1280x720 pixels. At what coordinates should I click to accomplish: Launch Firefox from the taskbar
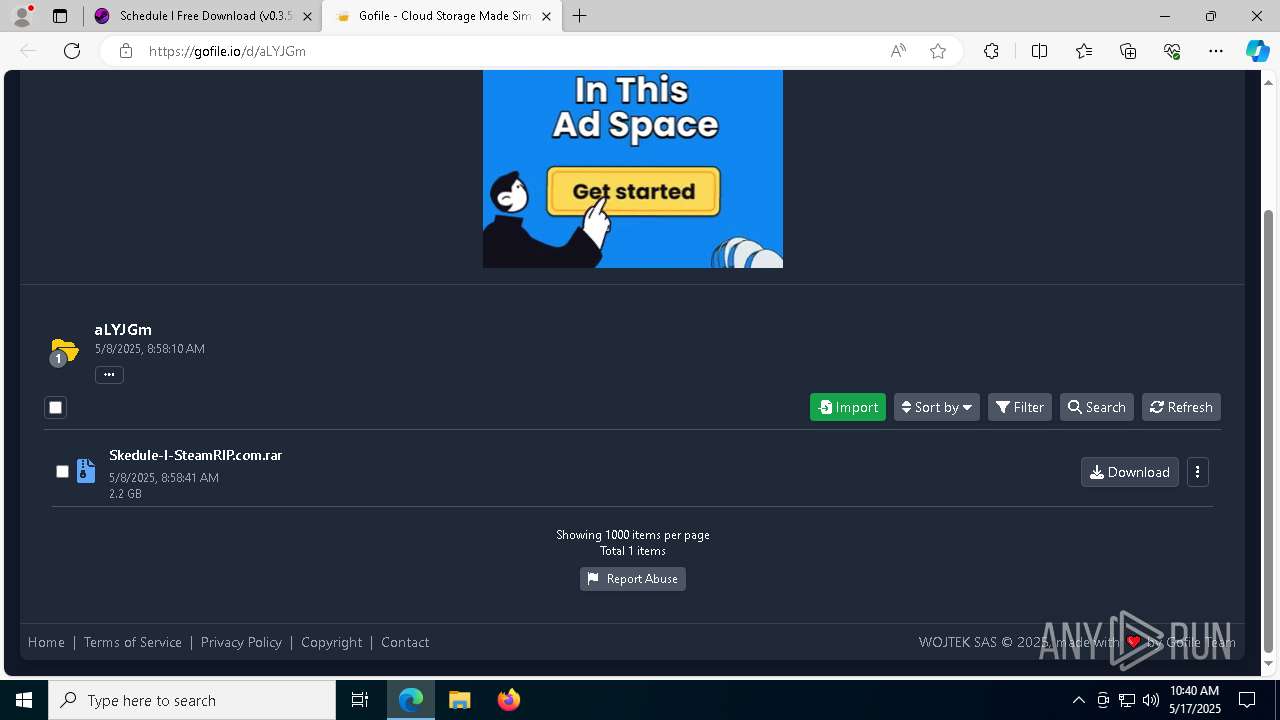pos(508,700)
